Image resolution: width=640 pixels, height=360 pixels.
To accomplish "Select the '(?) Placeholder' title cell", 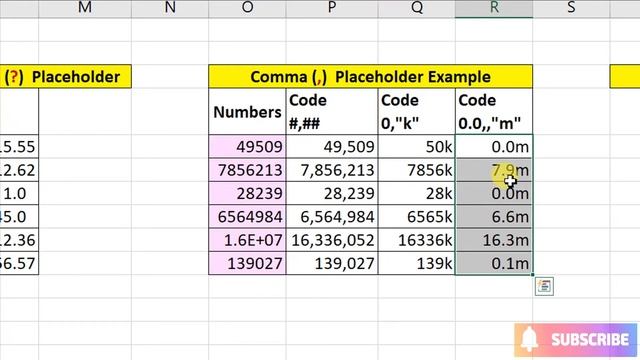I will [x=65, y=76].
